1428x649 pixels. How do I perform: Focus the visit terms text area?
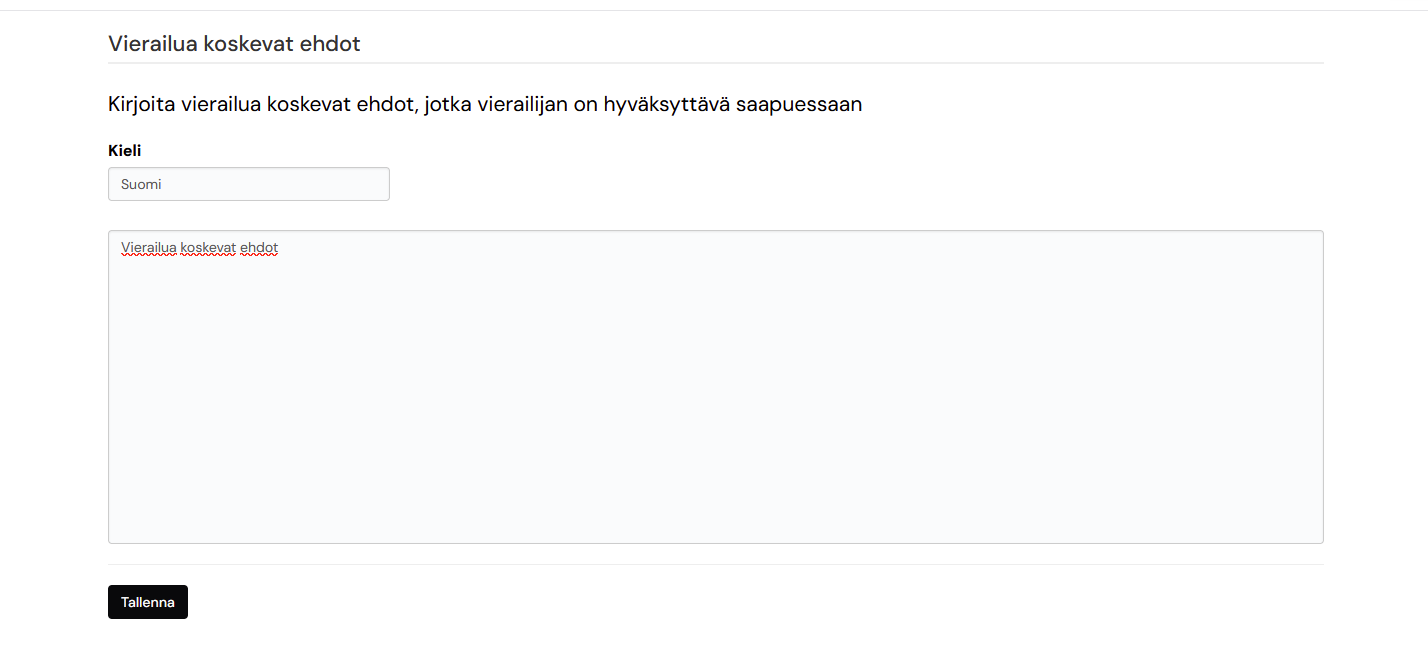716,387
